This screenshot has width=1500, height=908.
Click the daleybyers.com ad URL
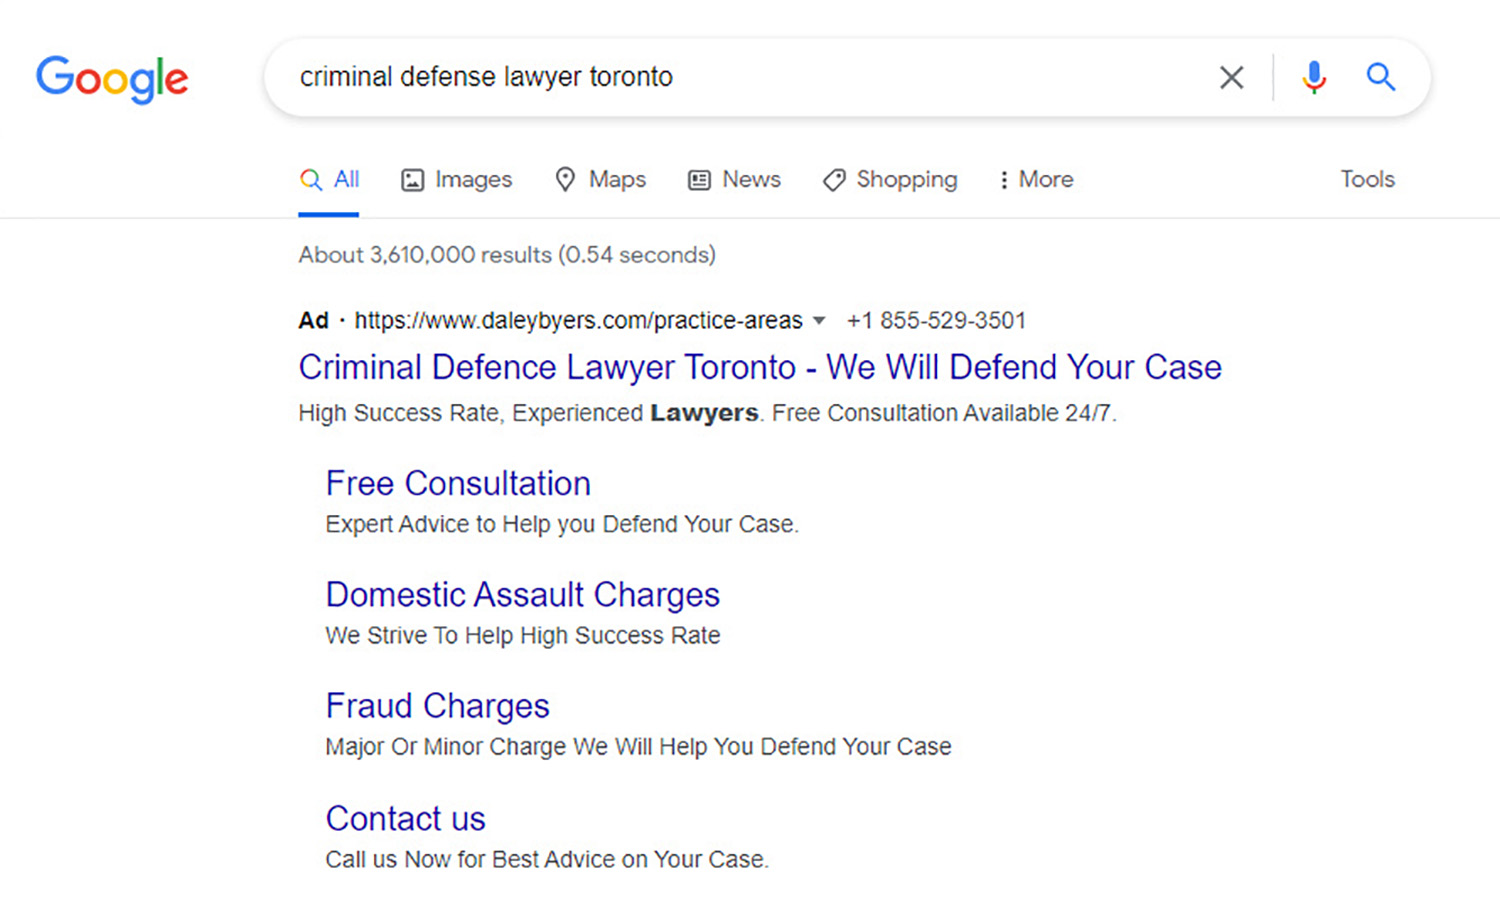578,321
